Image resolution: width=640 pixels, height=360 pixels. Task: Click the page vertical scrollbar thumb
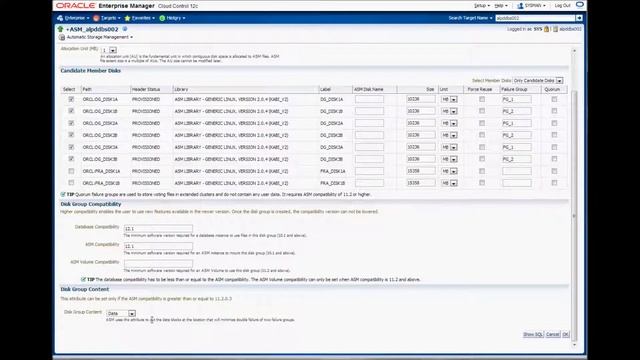(x=574, y=215)
